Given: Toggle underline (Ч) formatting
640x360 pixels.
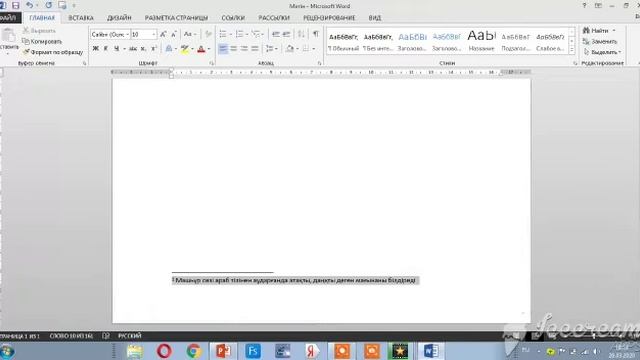Looking at the screenshot, I should (x=116, y=49).
